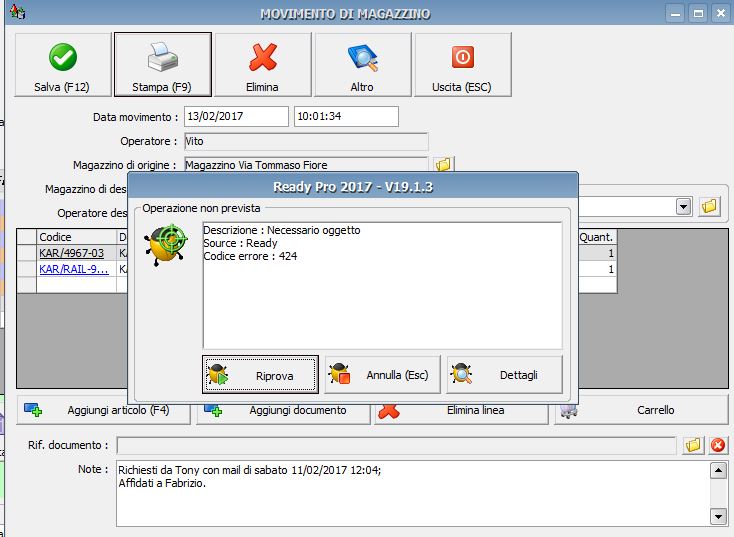Open the Carrello button
Viewport: 734px width, 537px height.
coord(641,411)
